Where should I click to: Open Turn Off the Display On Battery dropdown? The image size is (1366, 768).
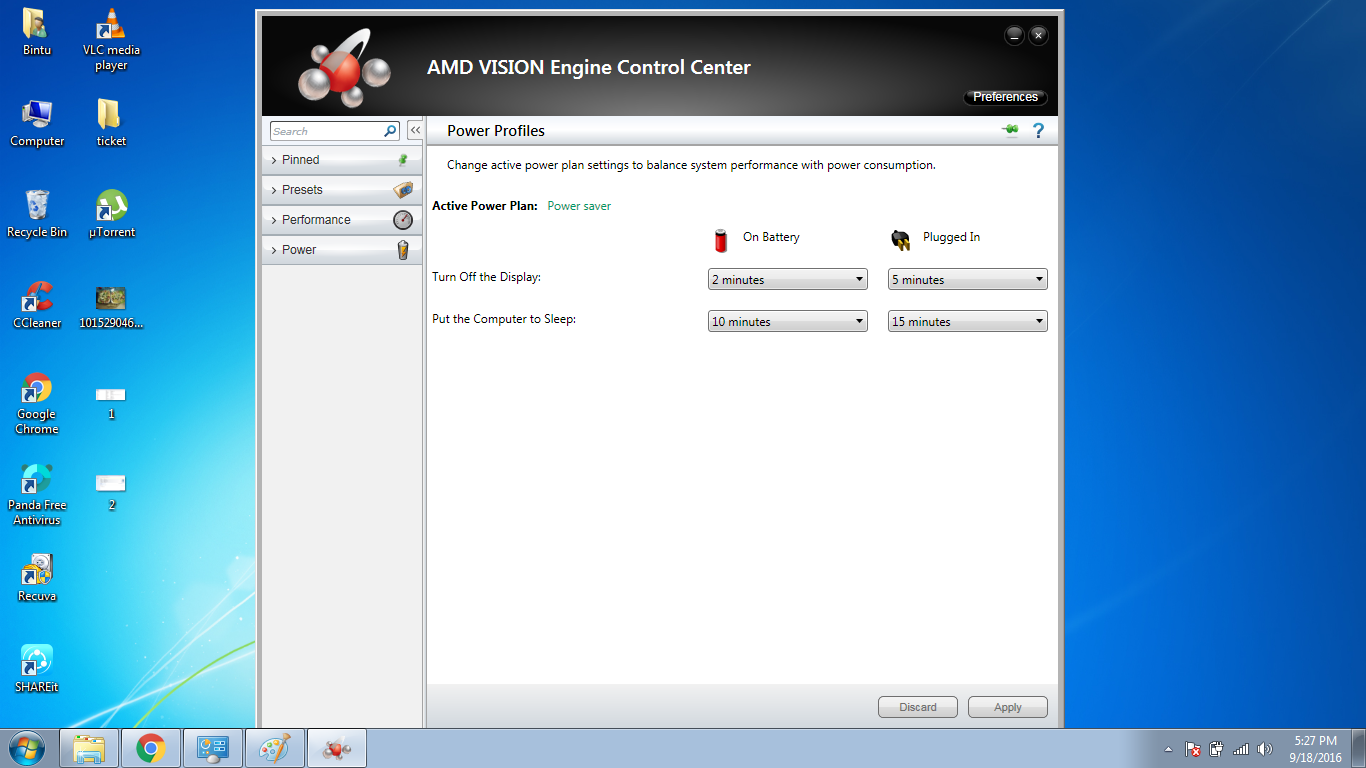pos(788,280)
